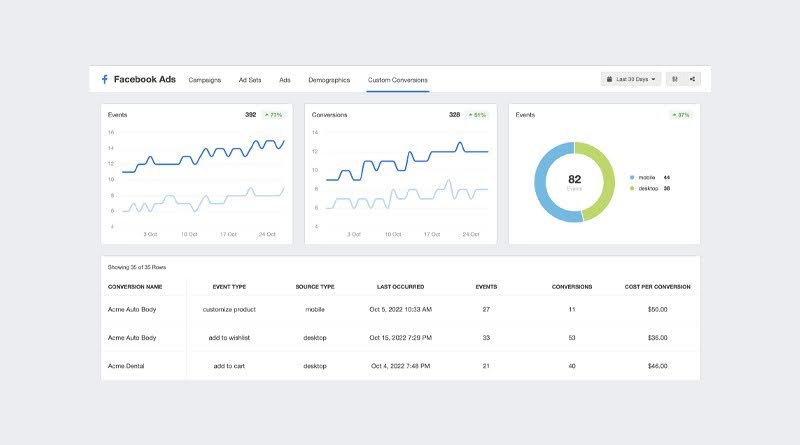Viewport: 800px width, 445px height.
Task: Click the Facebook Ads title
Action: [144, 79]
